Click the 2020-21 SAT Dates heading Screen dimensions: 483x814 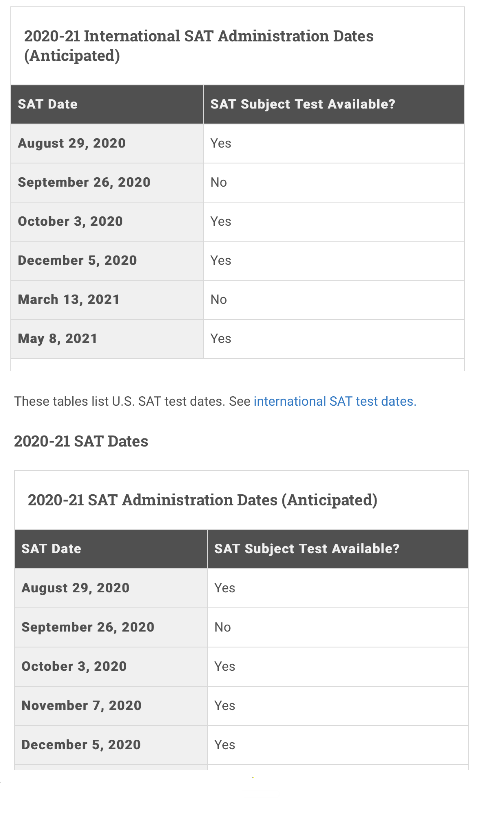click(81, 441)
